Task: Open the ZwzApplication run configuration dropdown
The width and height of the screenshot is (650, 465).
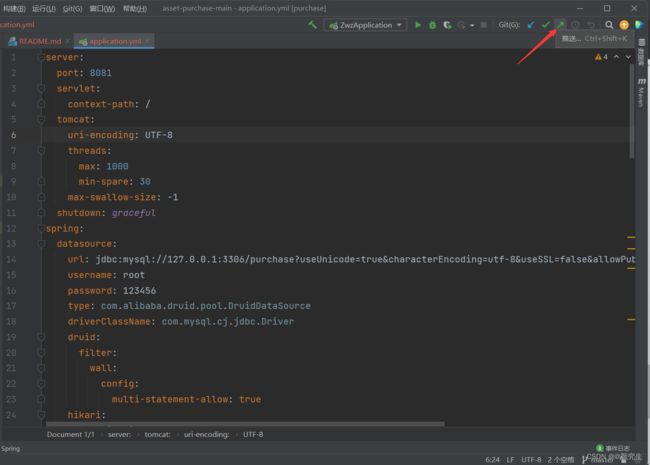Action: point(366,25)
